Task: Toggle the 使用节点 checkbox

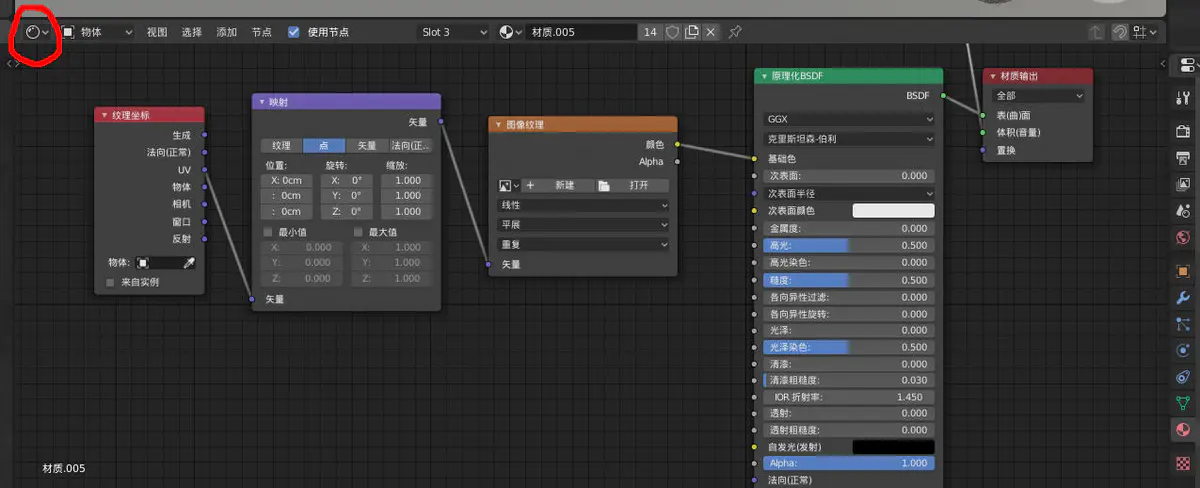Action: 293,32
